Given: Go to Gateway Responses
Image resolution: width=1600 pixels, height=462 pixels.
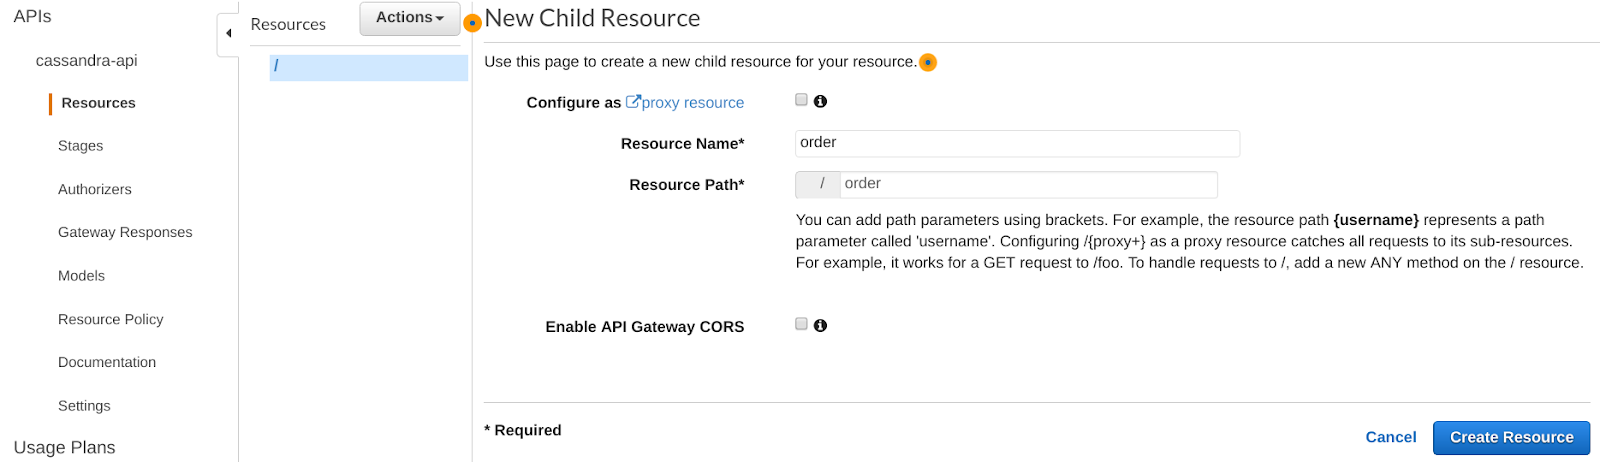Looking at the screenshot, I should [125, 232].
